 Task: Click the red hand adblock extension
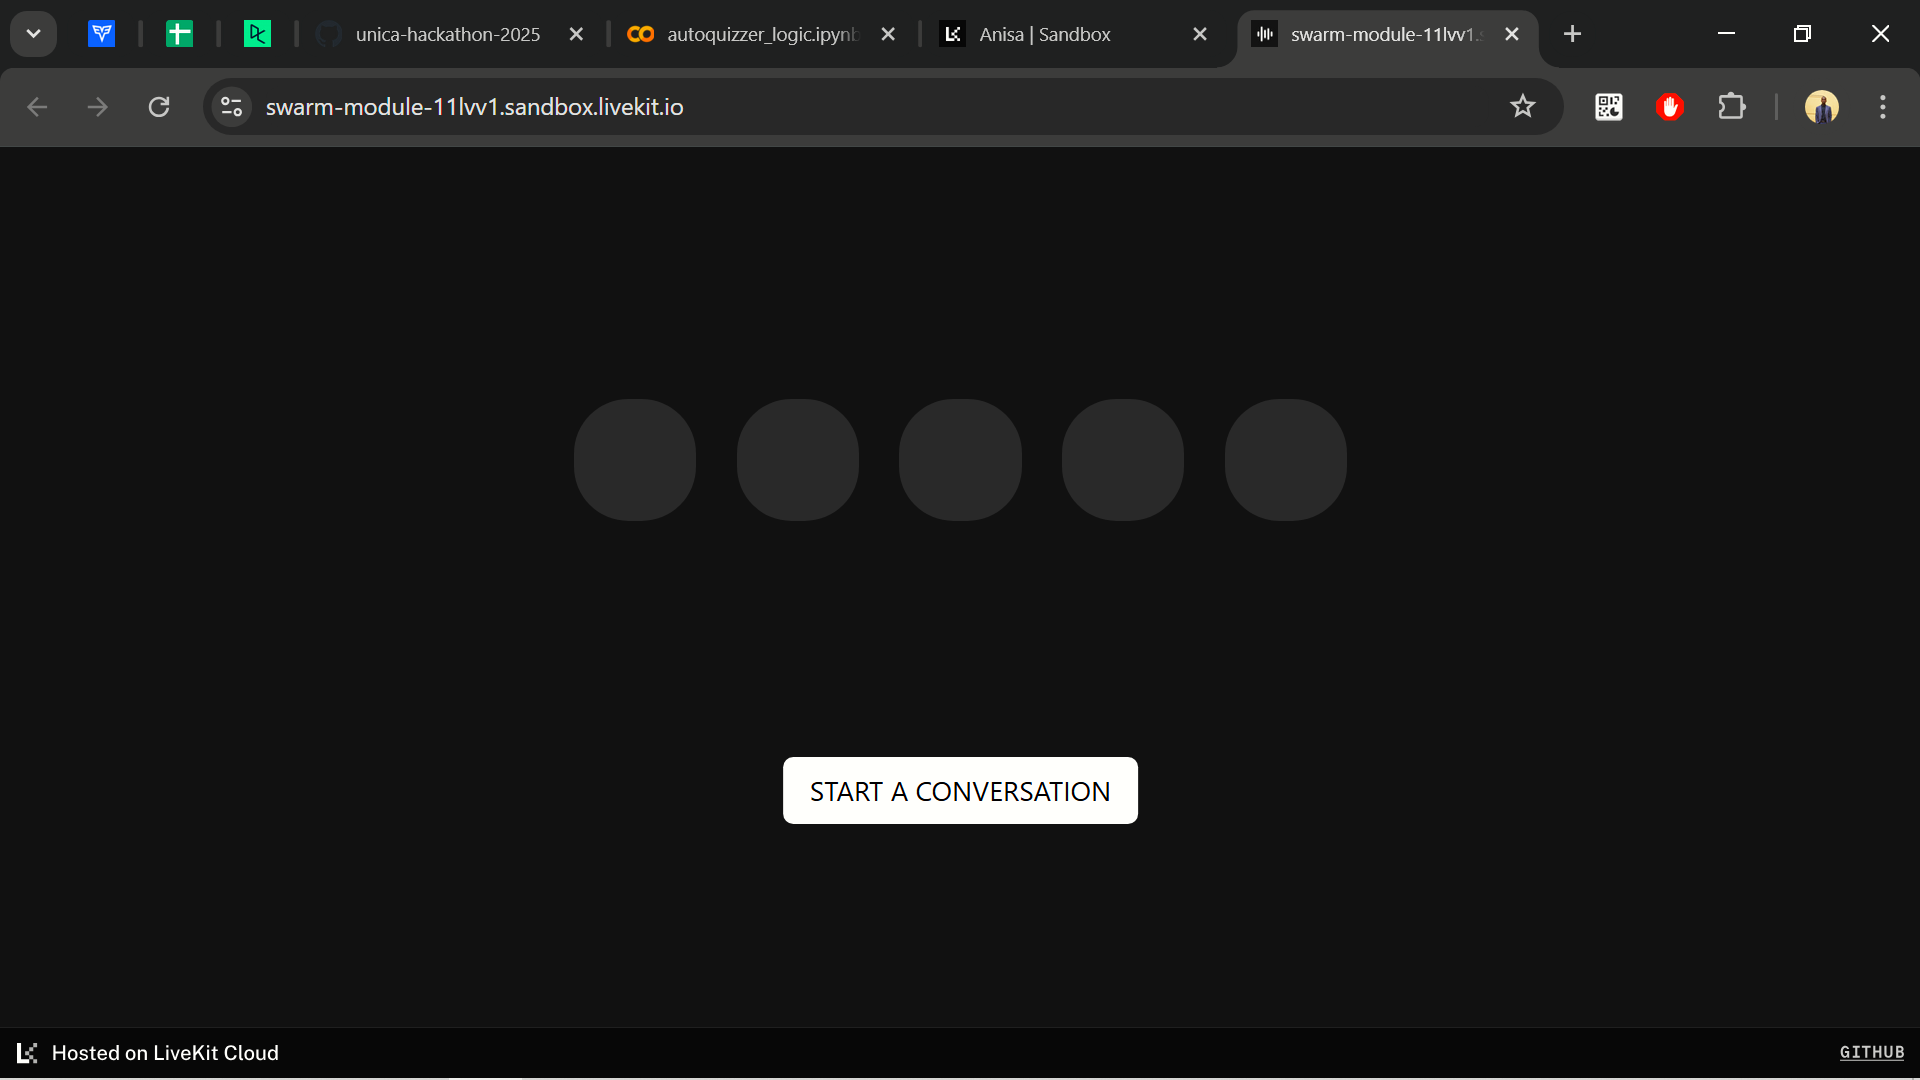coord(1669,107)
